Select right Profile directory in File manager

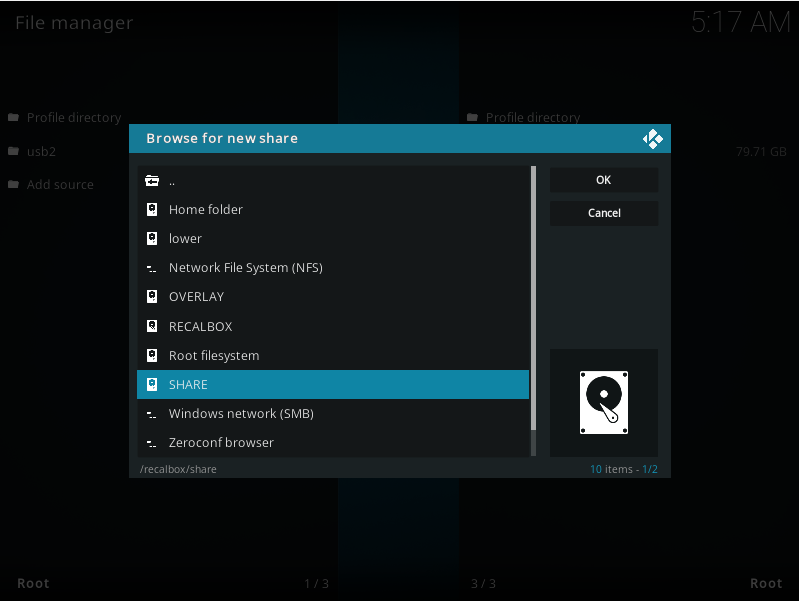(x=533, y=118)
